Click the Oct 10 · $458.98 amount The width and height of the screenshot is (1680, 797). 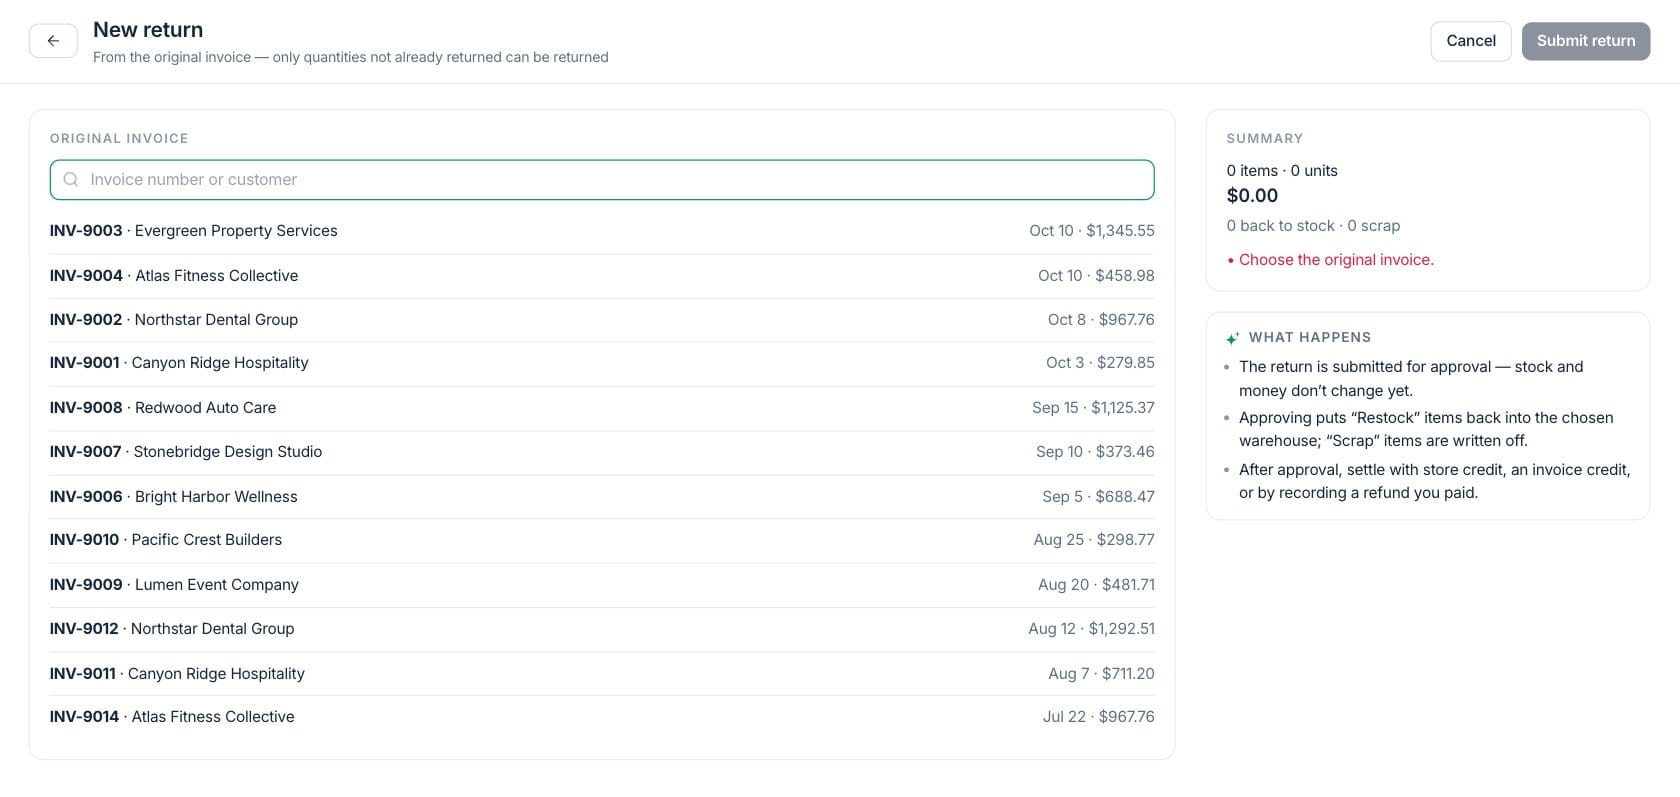pos(1096,276)
